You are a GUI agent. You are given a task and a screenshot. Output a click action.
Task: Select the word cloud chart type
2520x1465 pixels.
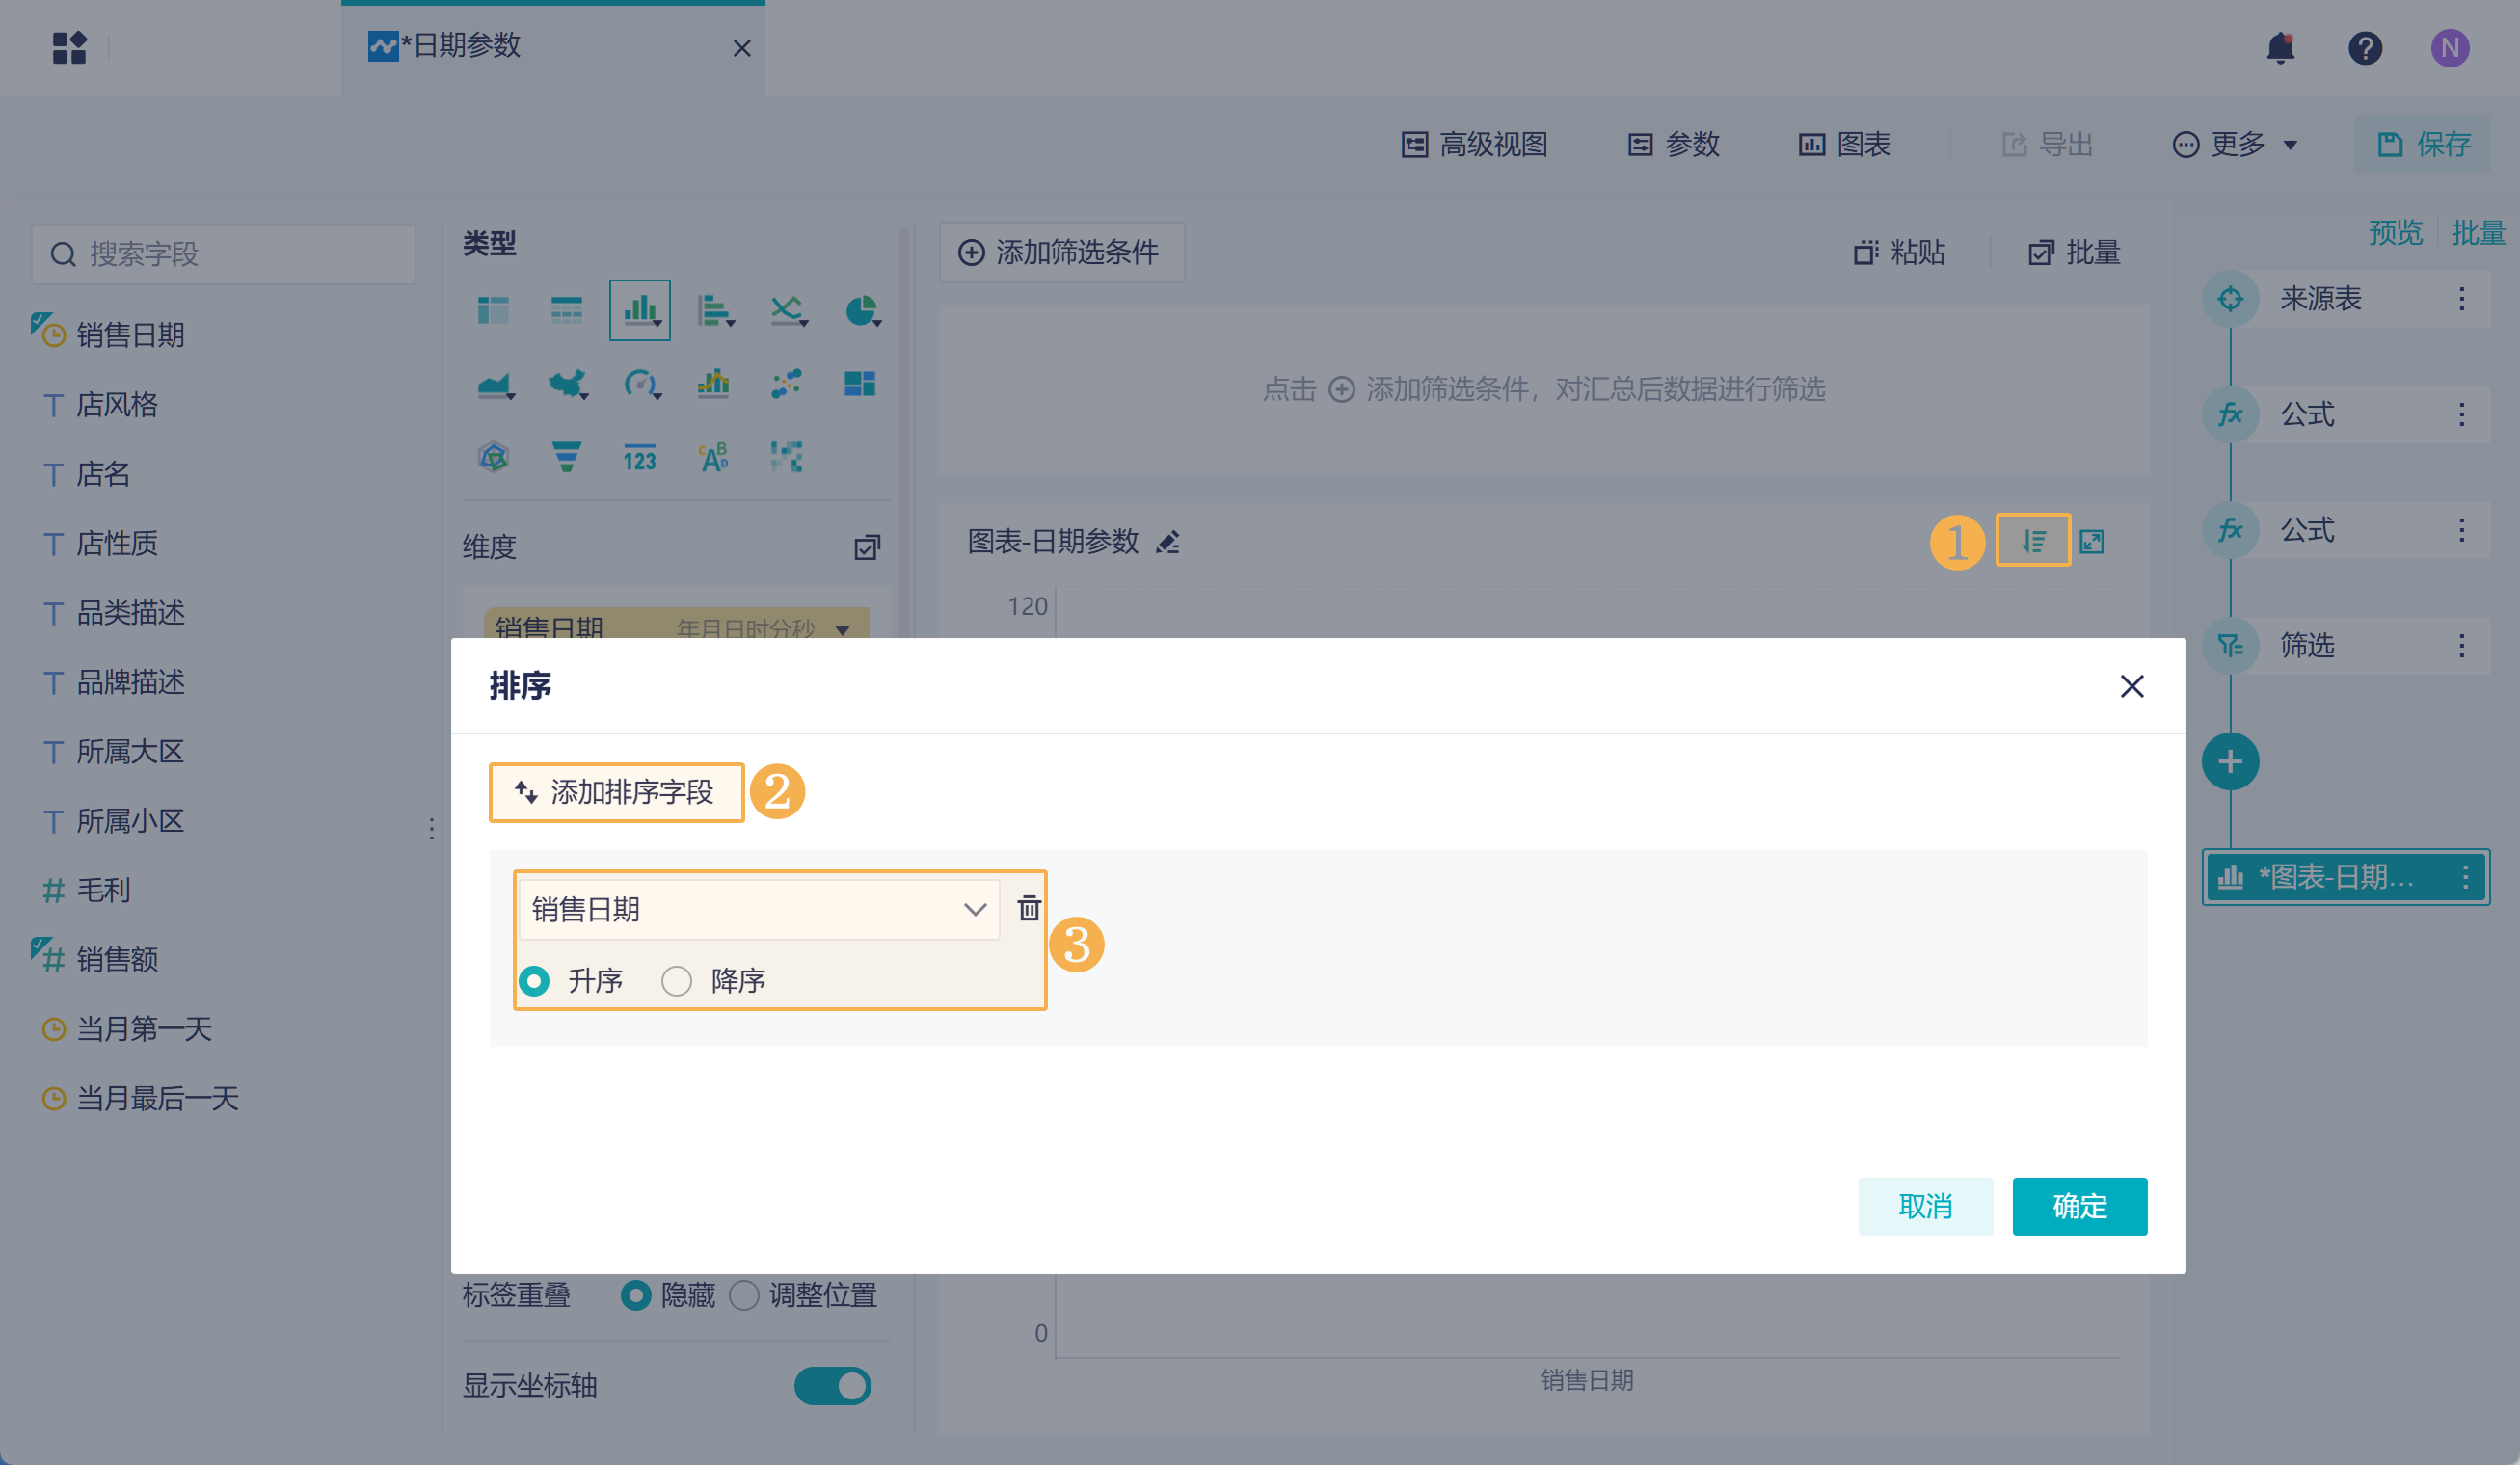714,458
